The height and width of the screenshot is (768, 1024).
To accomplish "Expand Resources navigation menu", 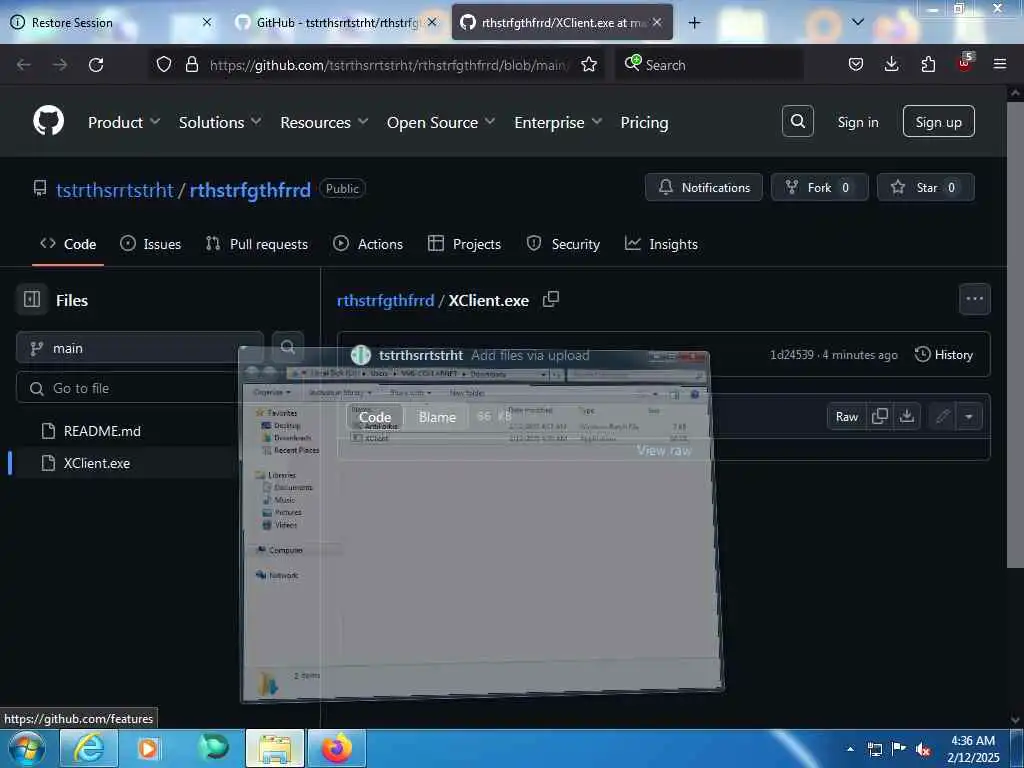I will (x=324, y=122).
